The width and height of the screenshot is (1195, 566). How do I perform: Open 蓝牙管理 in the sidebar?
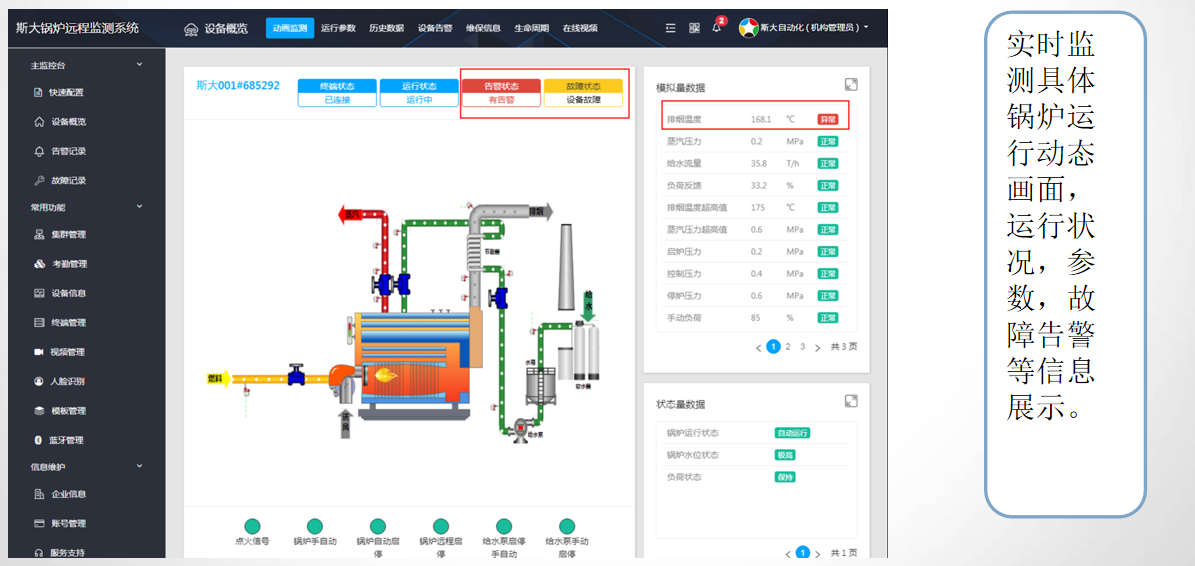(66, 440)
